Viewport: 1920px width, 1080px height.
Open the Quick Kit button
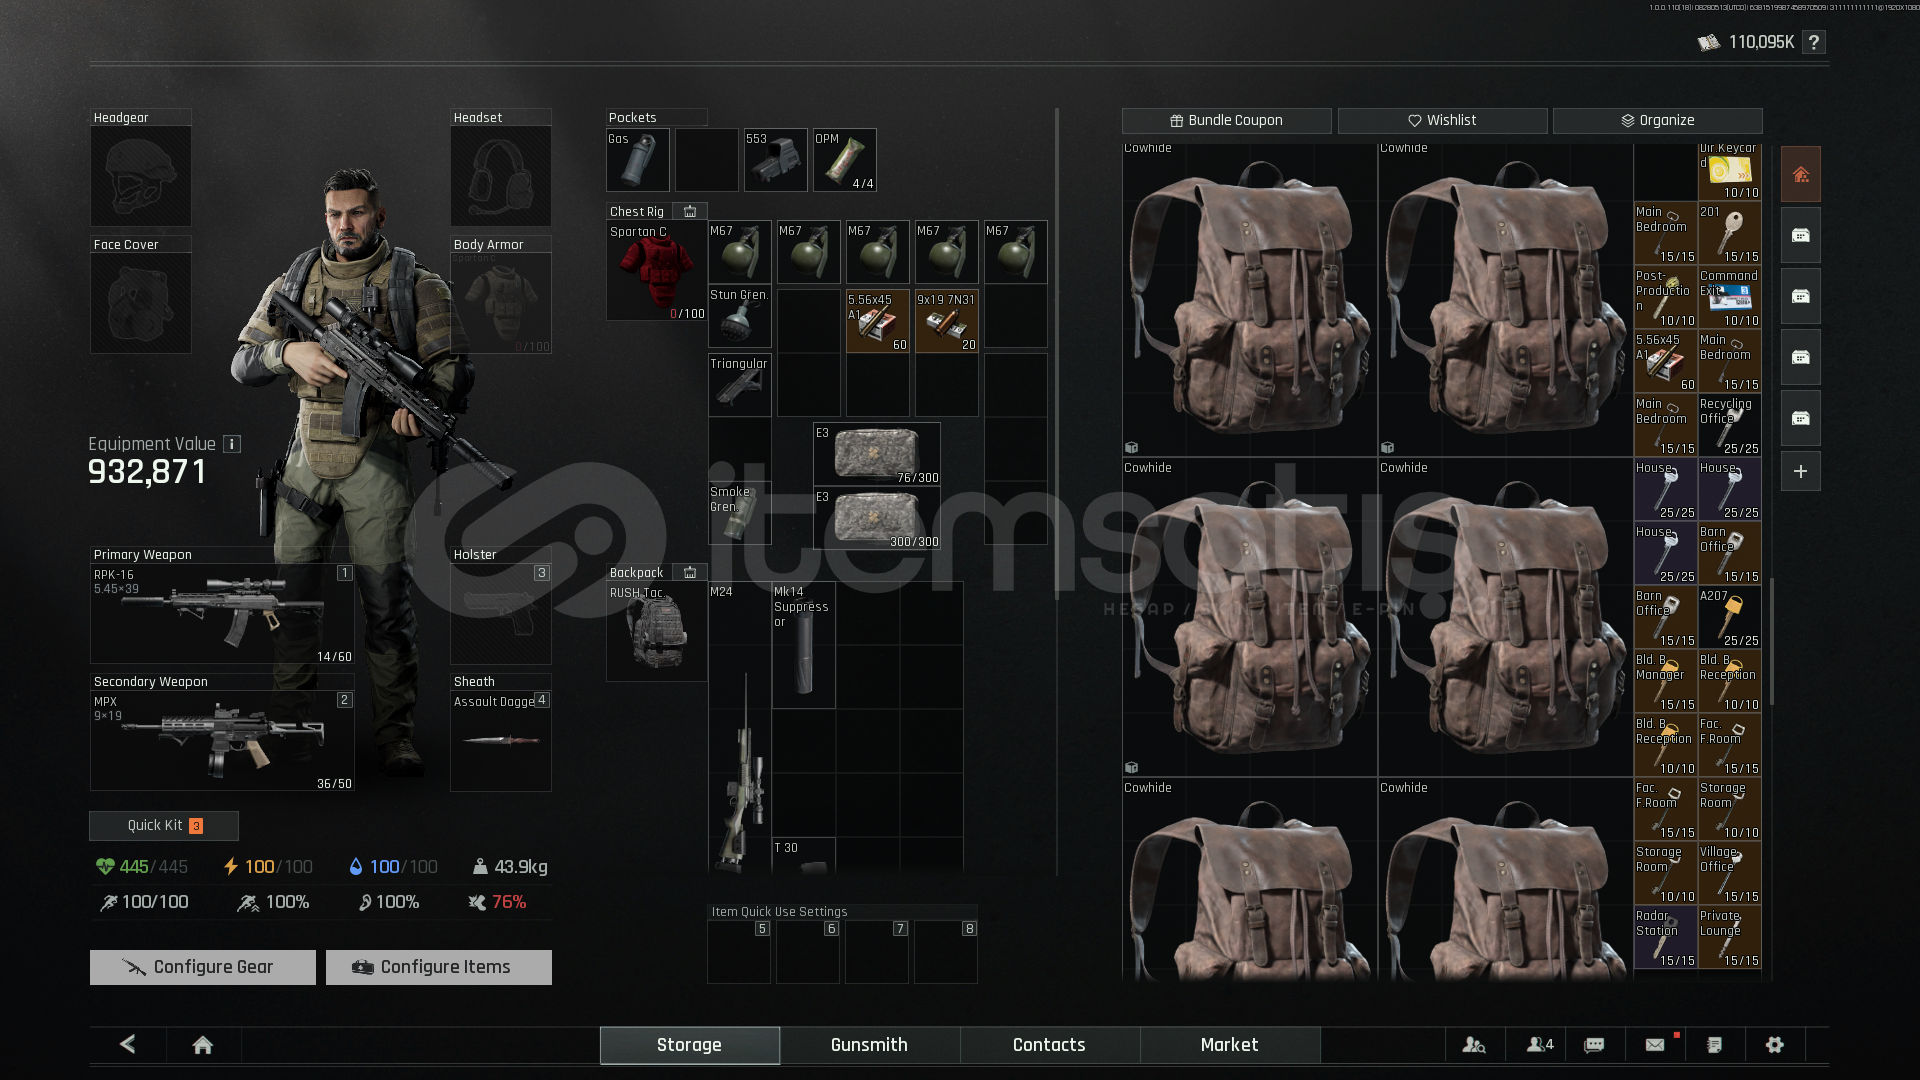pyautogui.click(x=164, y=825)
